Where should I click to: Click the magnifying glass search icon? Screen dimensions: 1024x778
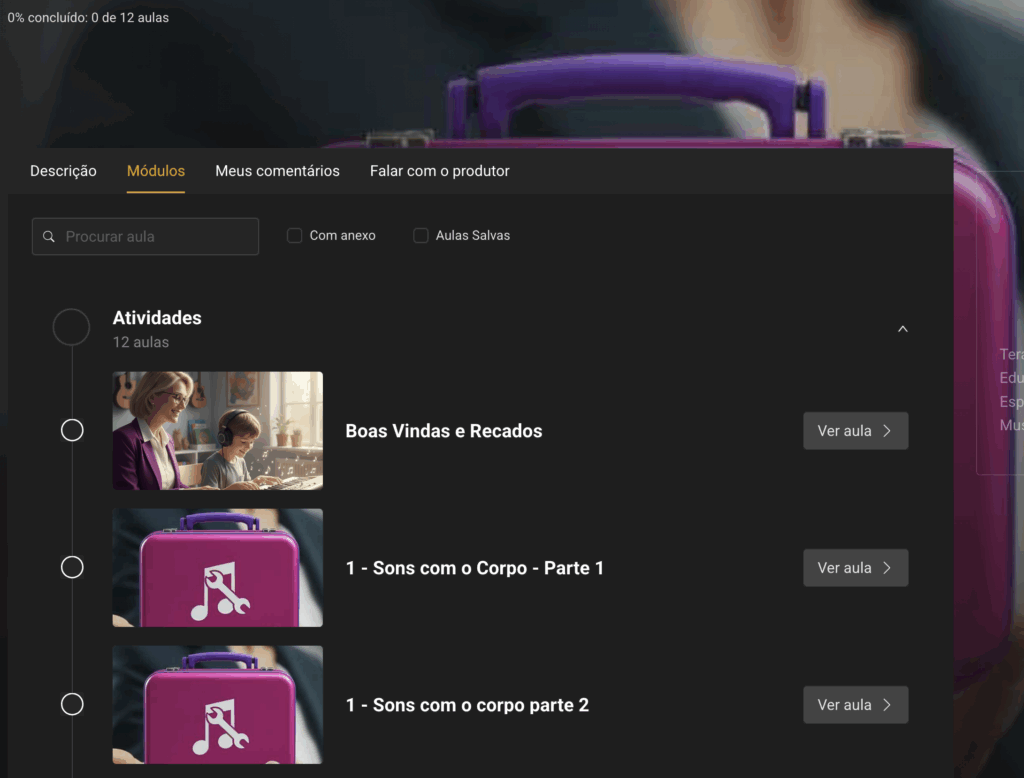(49, 237)
